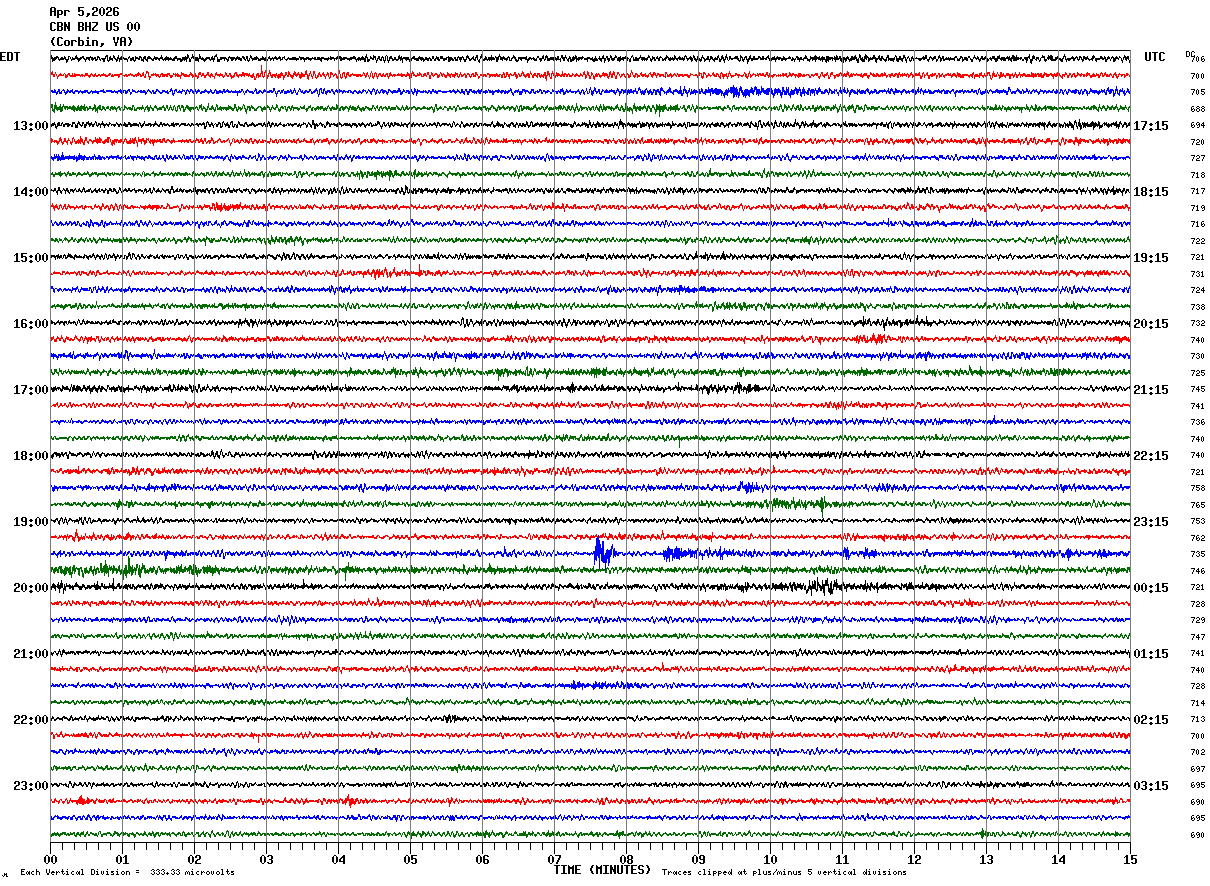Viewport: 1210px width, 886px height.
Task: Click the EDT timezone label
Action: click(x=10, y=57)
